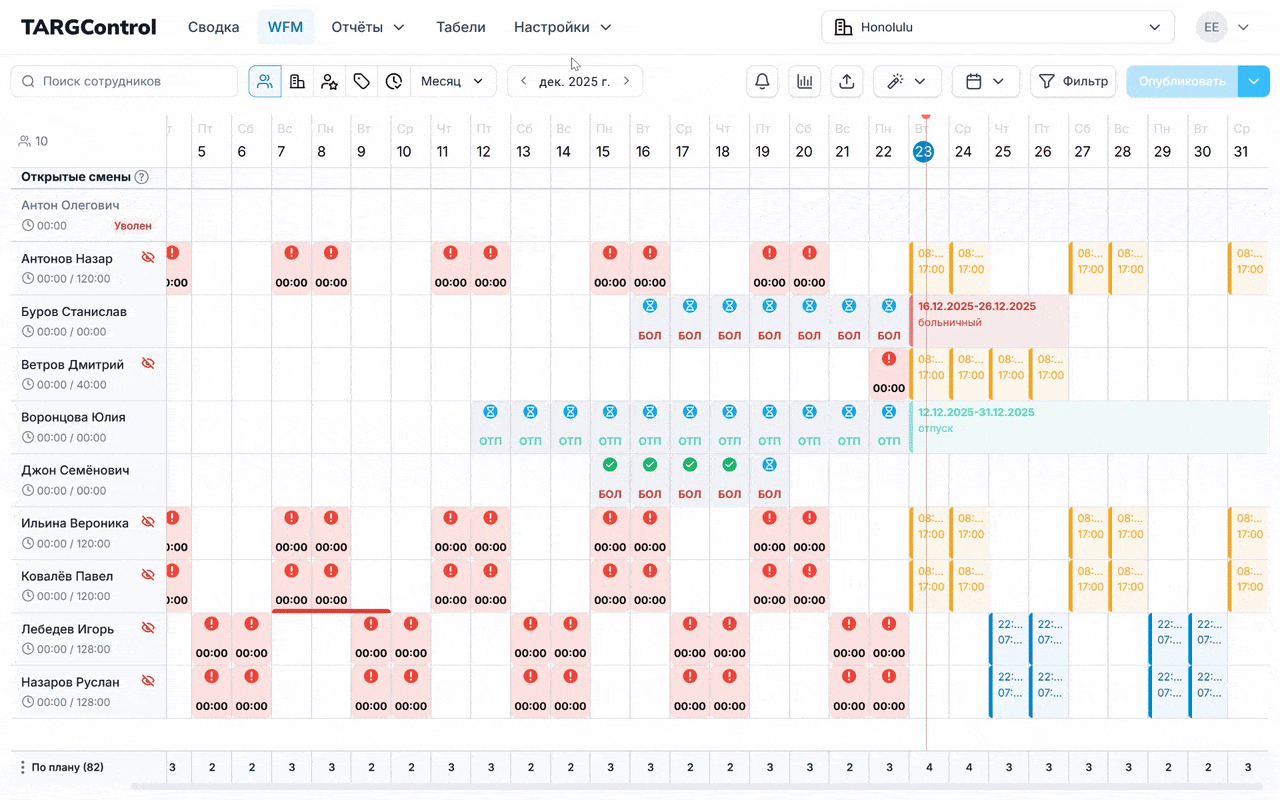Image resolution: width=1280 pixels, height=800 pixels.
Task: Open the bar chart statistics icon
Action: (804, 82)
